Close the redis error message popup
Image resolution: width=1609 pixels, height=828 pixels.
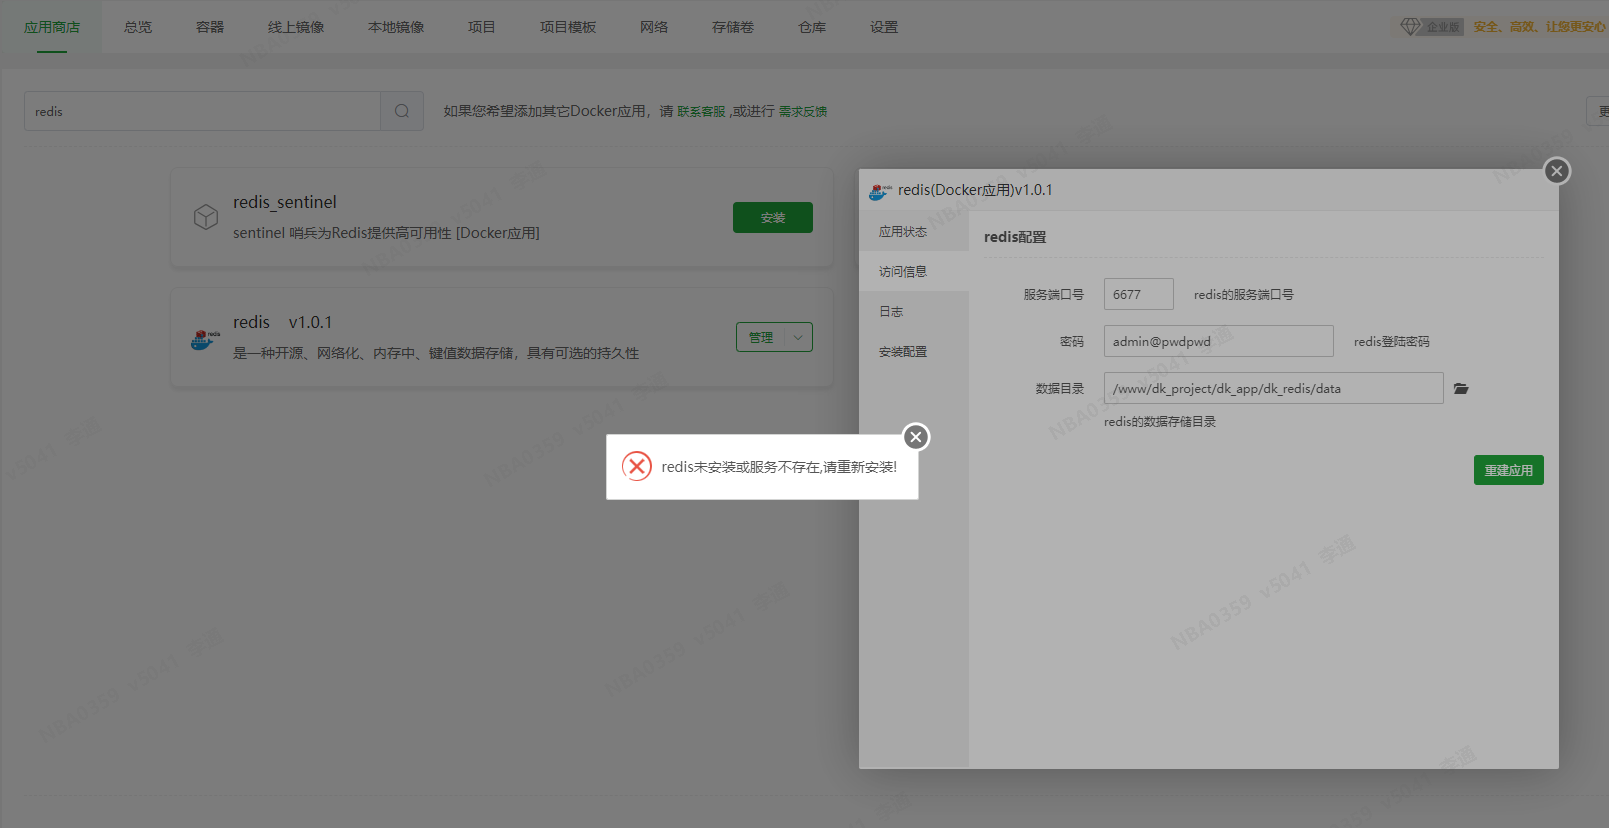pos(916,437)
